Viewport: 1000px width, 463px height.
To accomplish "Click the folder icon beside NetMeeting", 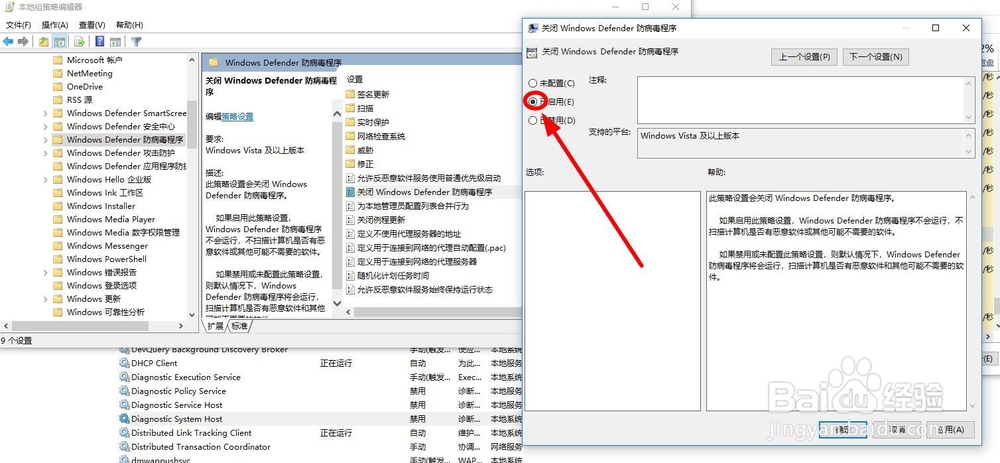I will coord(57,73).
